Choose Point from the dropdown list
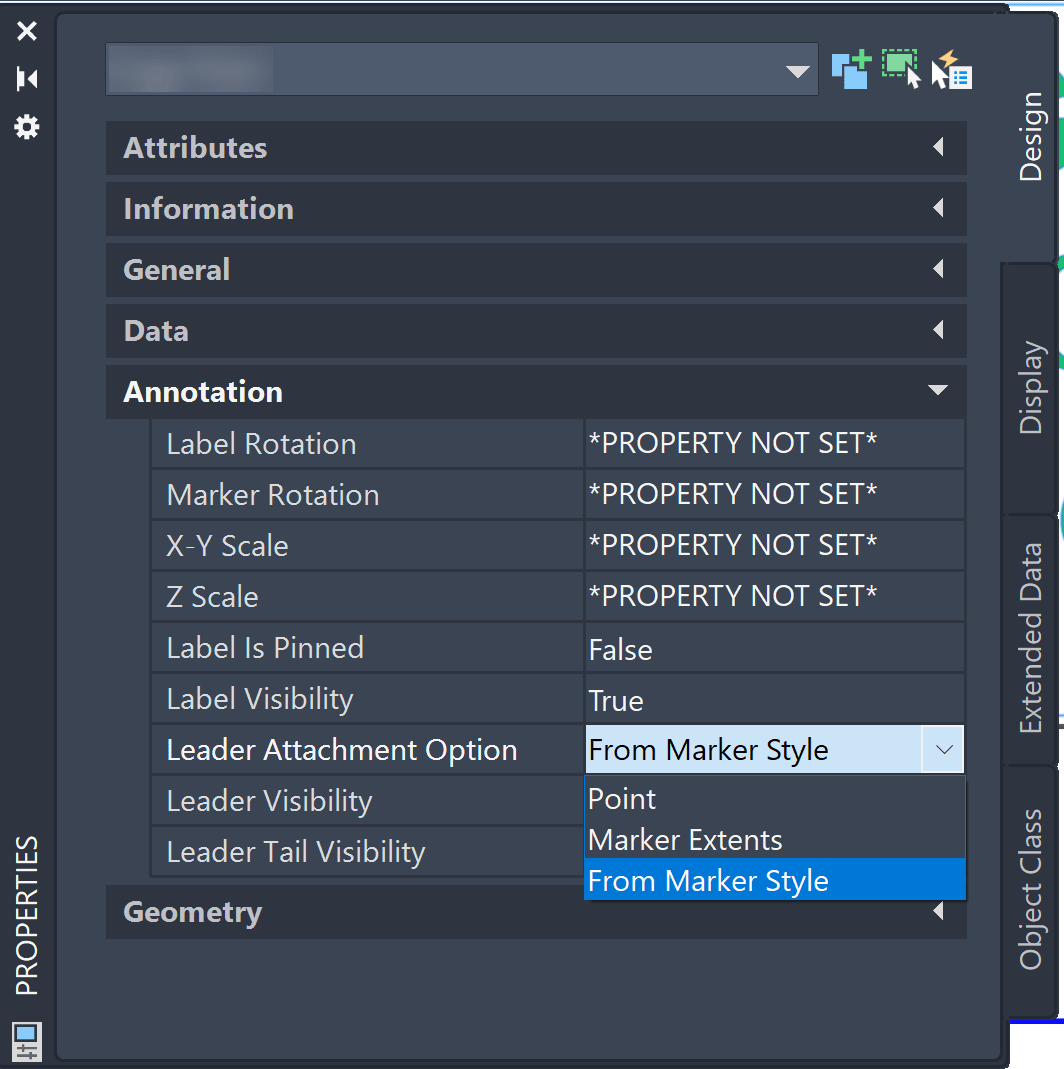This screenshot has width=1064, height=1069. point(775,799)
